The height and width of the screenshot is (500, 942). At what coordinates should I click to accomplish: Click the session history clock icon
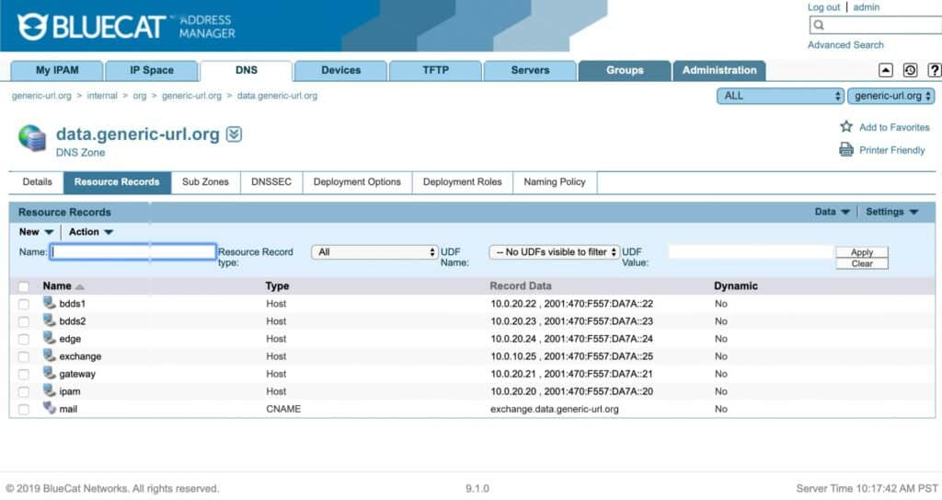pyautogui.click(x=910, y=70)
